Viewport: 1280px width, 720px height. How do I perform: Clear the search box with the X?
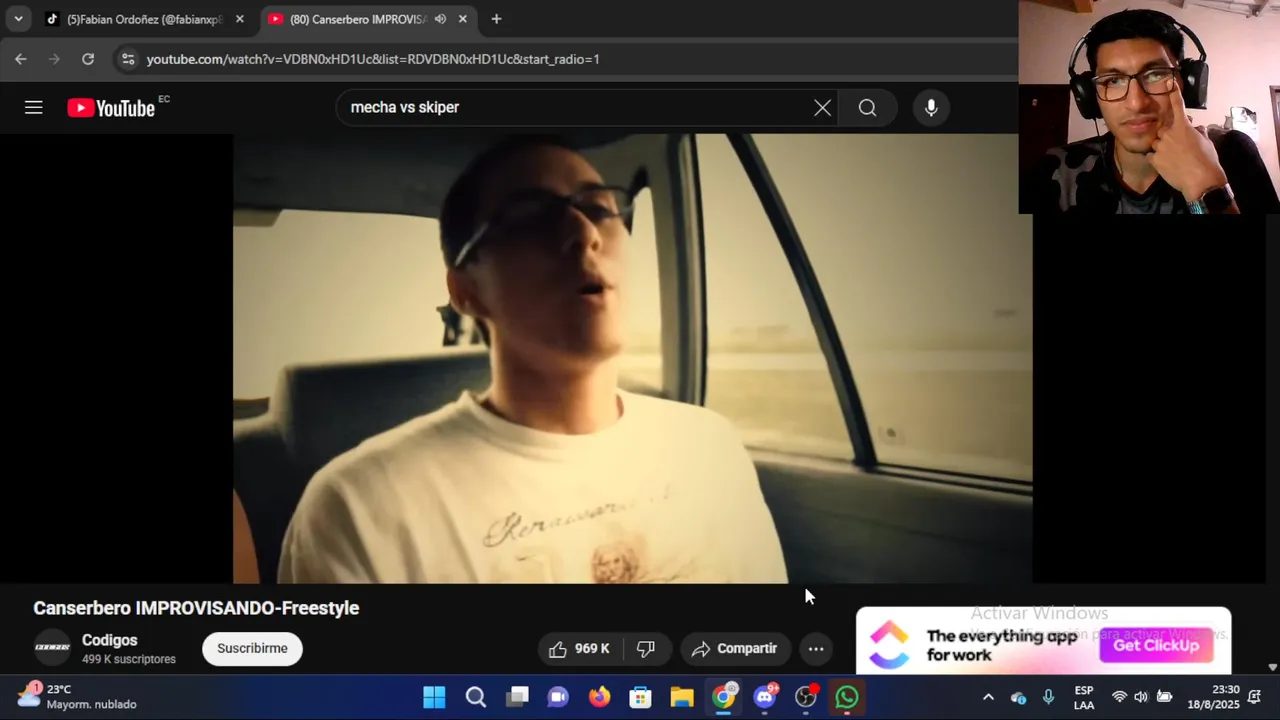[822, 108]
